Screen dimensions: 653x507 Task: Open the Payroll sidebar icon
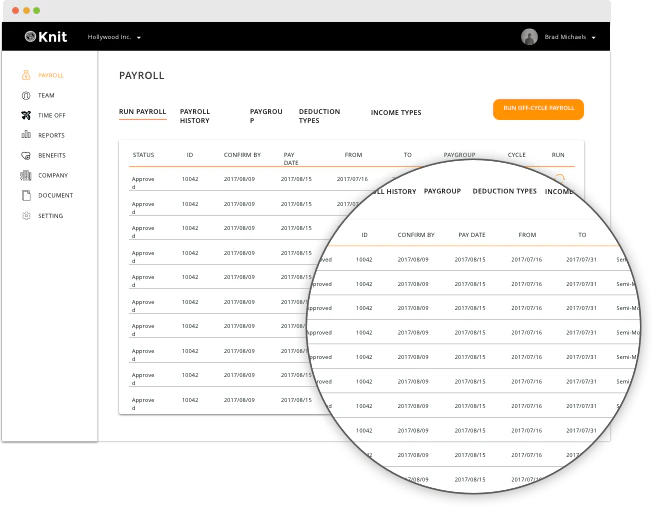pos(26,75)
